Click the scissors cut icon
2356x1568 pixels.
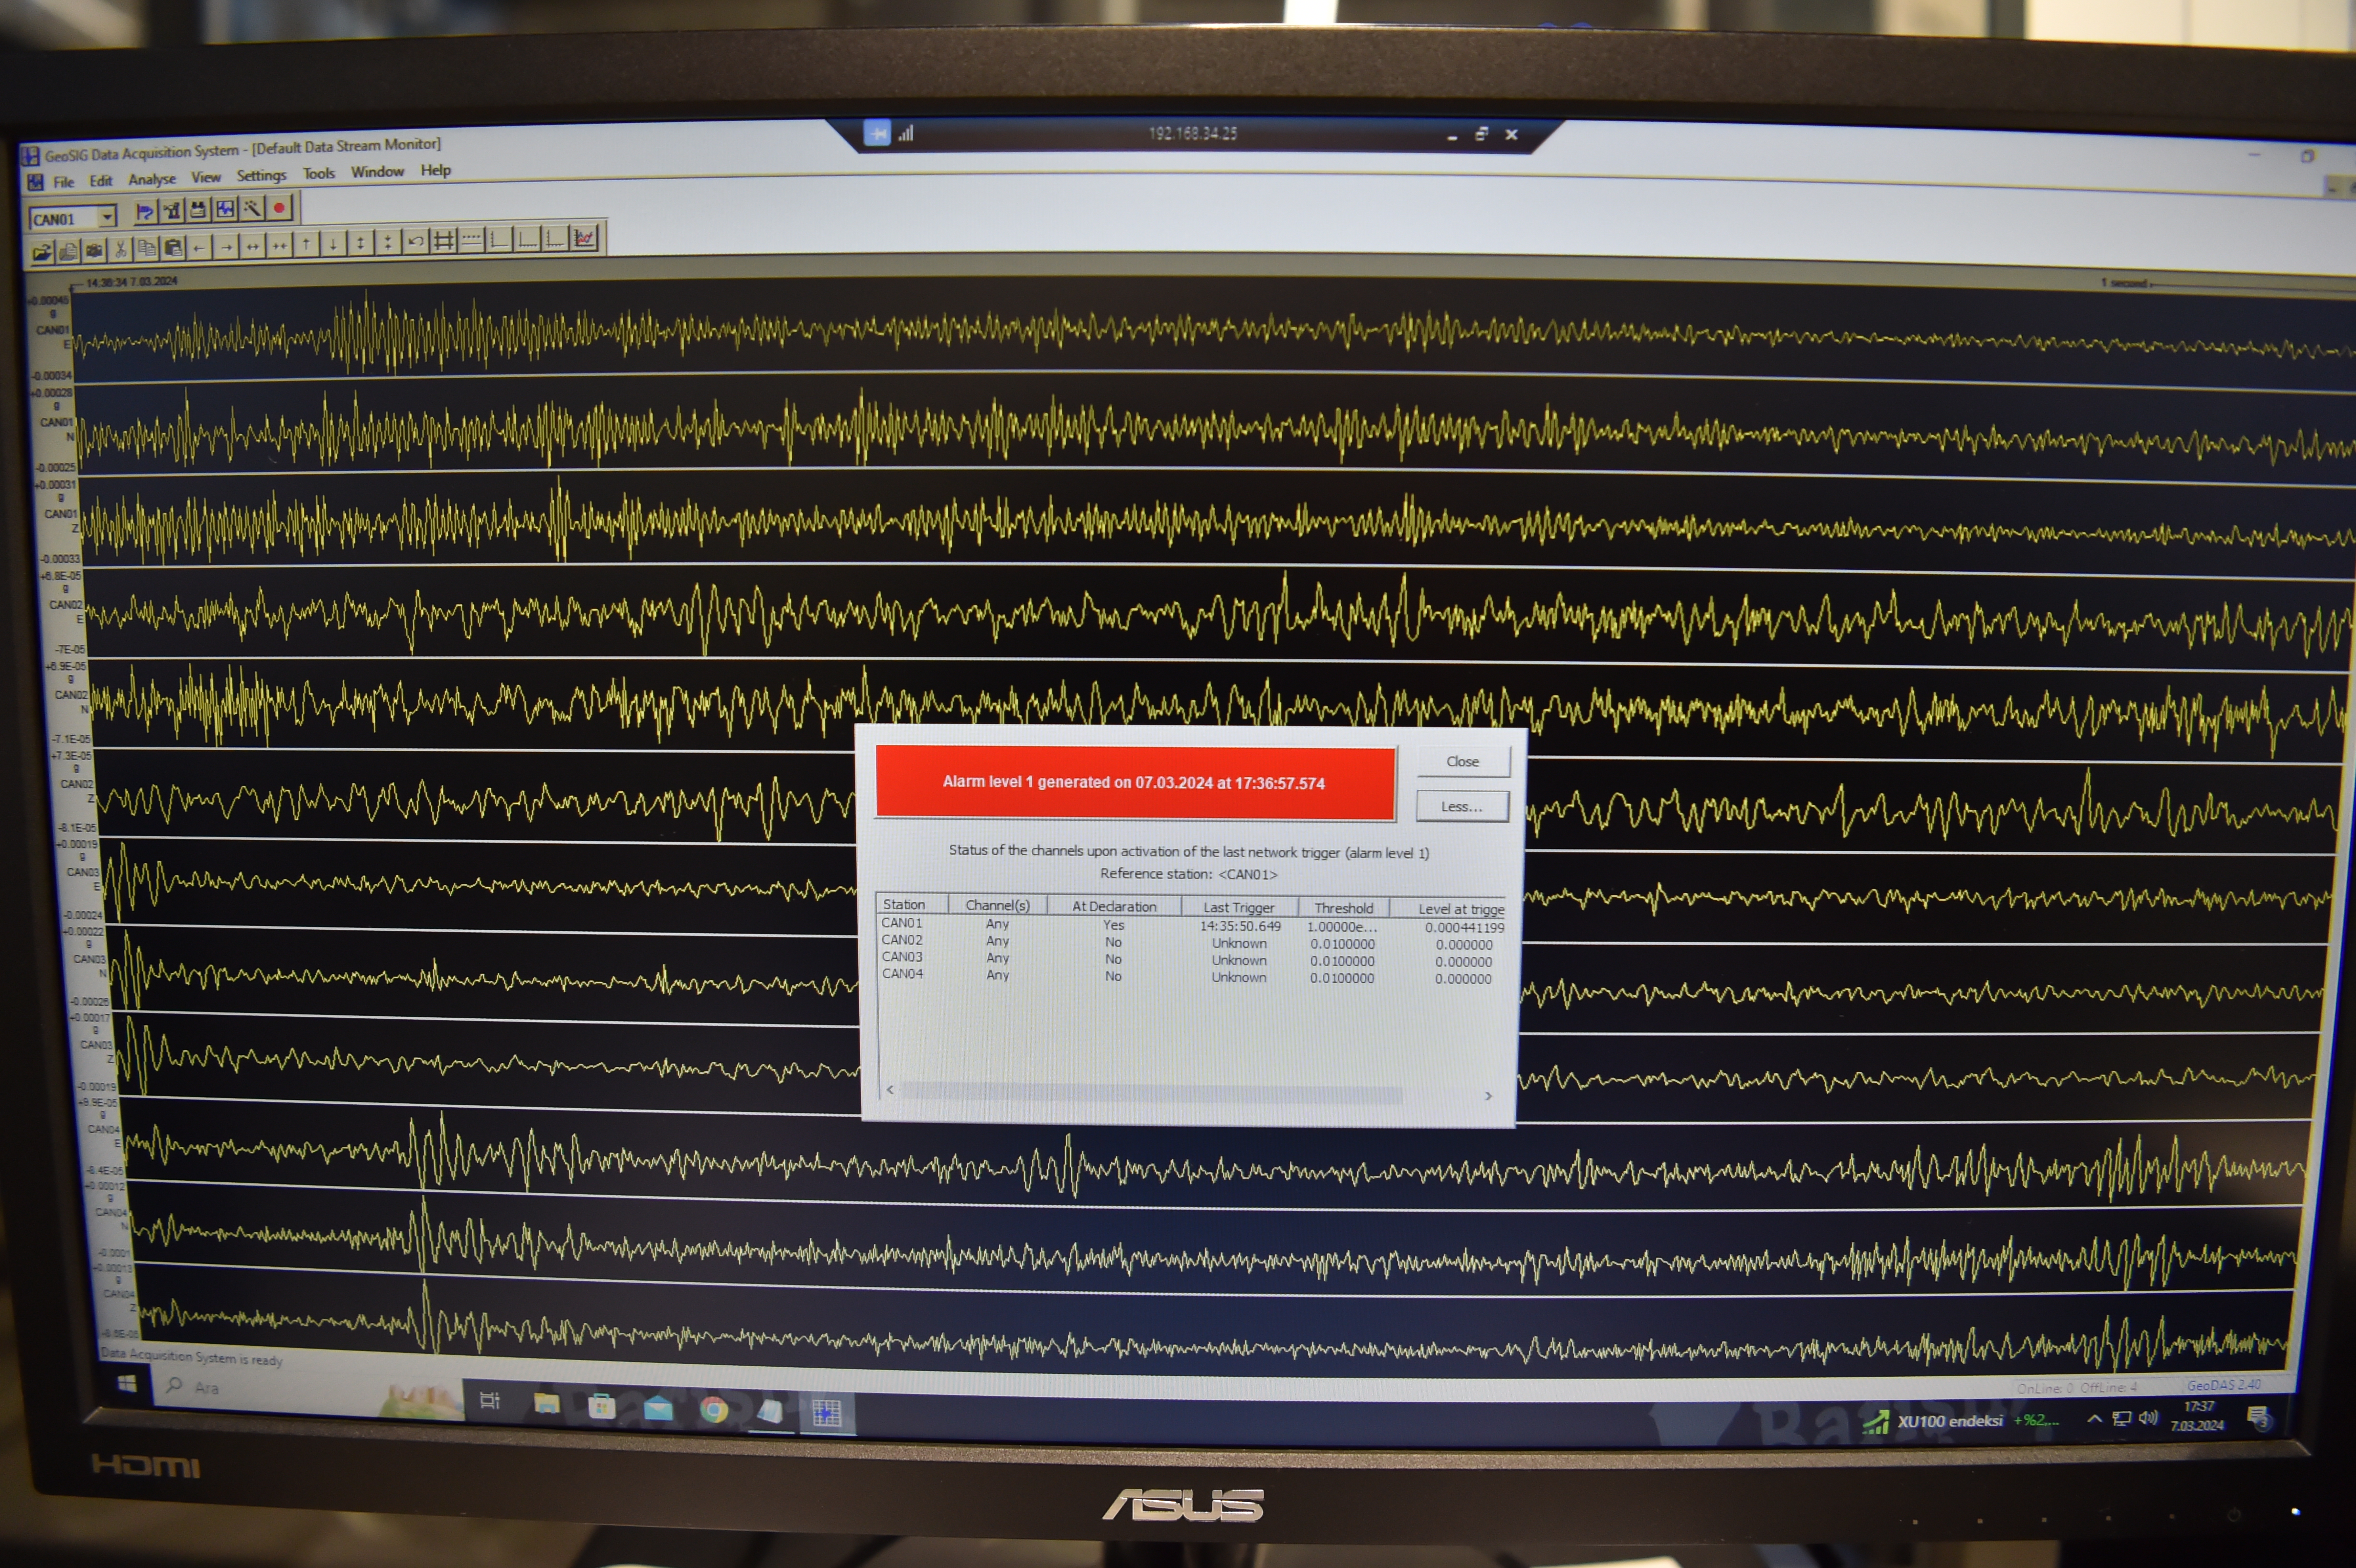[120, 249]
